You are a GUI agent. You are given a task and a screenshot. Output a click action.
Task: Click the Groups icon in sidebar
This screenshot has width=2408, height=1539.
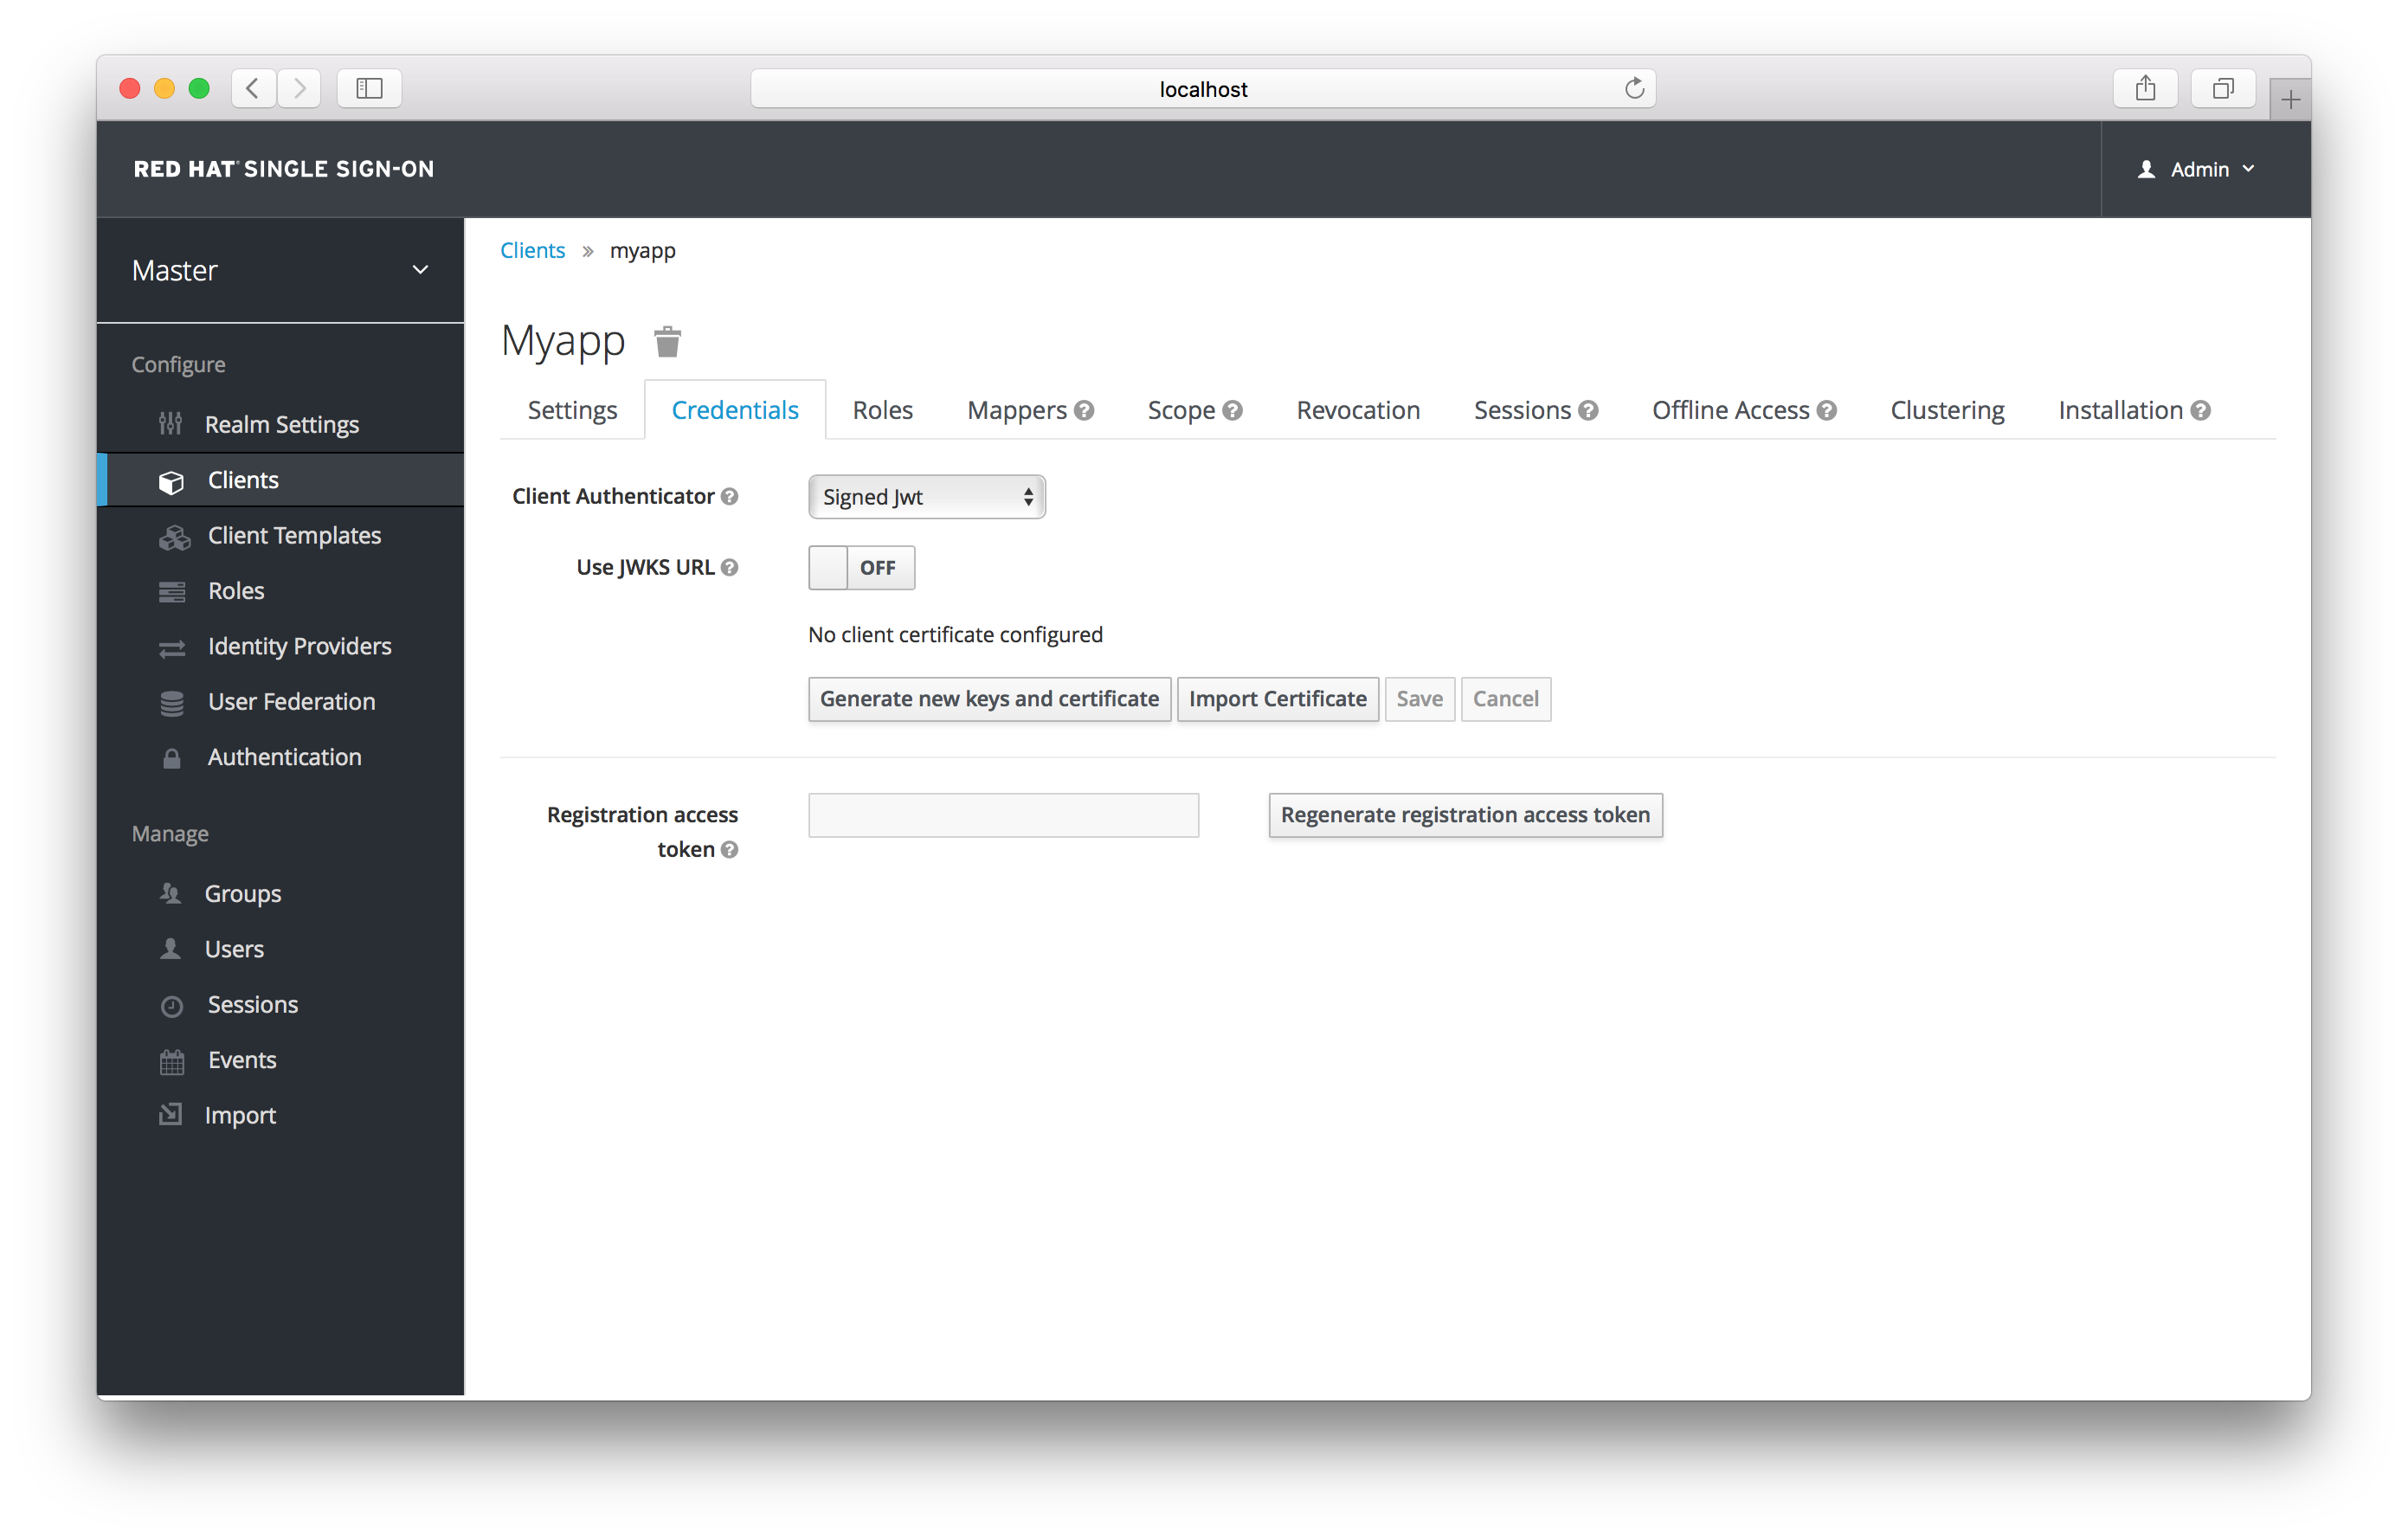(x=171, y=892)
